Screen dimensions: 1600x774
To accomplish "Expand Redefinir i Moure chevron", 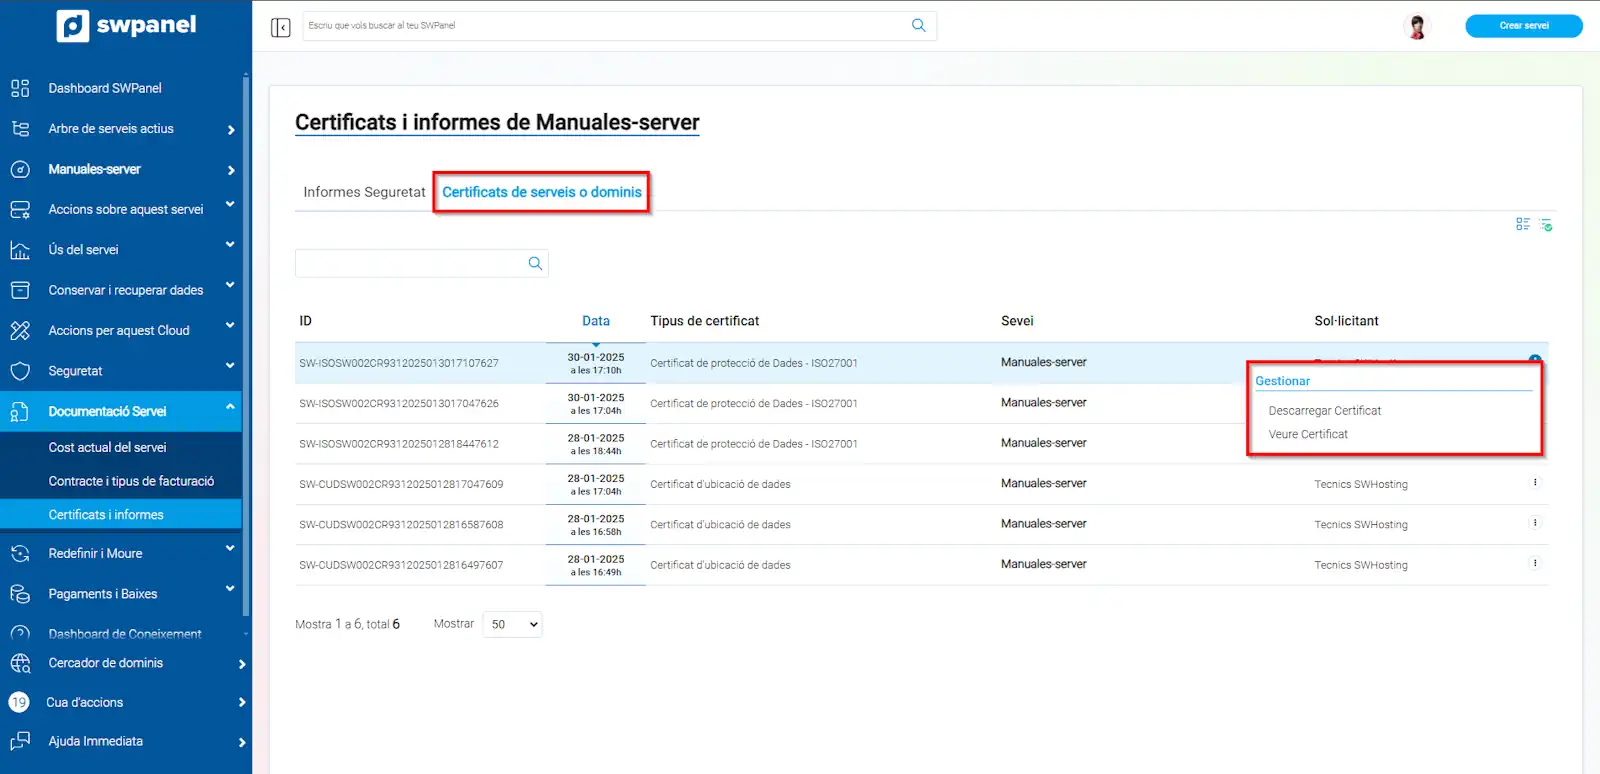I will (230, 548).
